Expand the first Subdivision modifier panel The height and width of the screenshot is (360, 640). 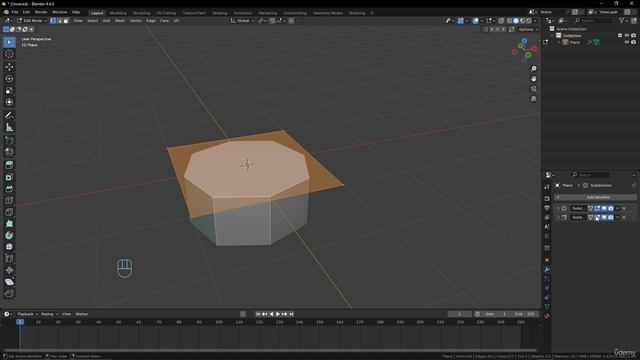point(558,208)
